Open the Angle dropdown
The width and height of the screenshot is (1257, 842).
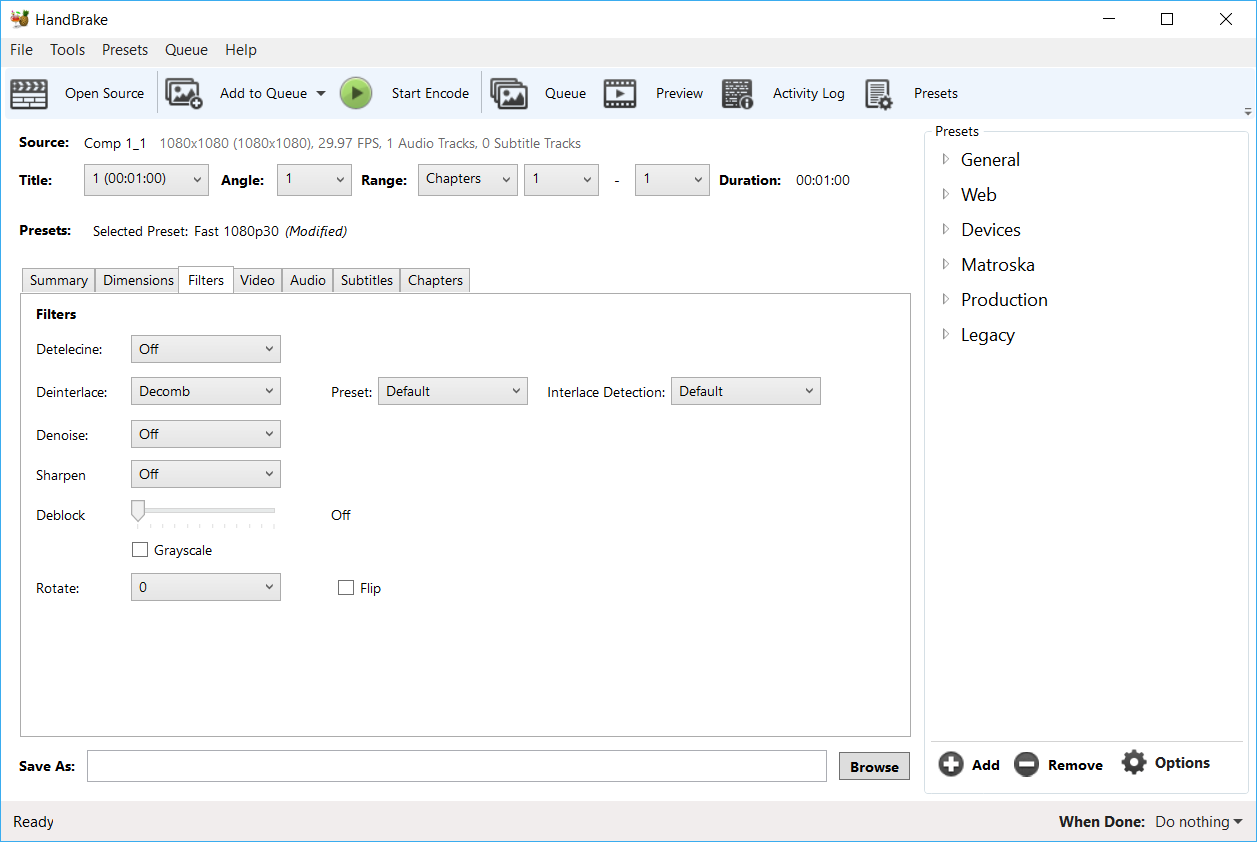point(315,180)
